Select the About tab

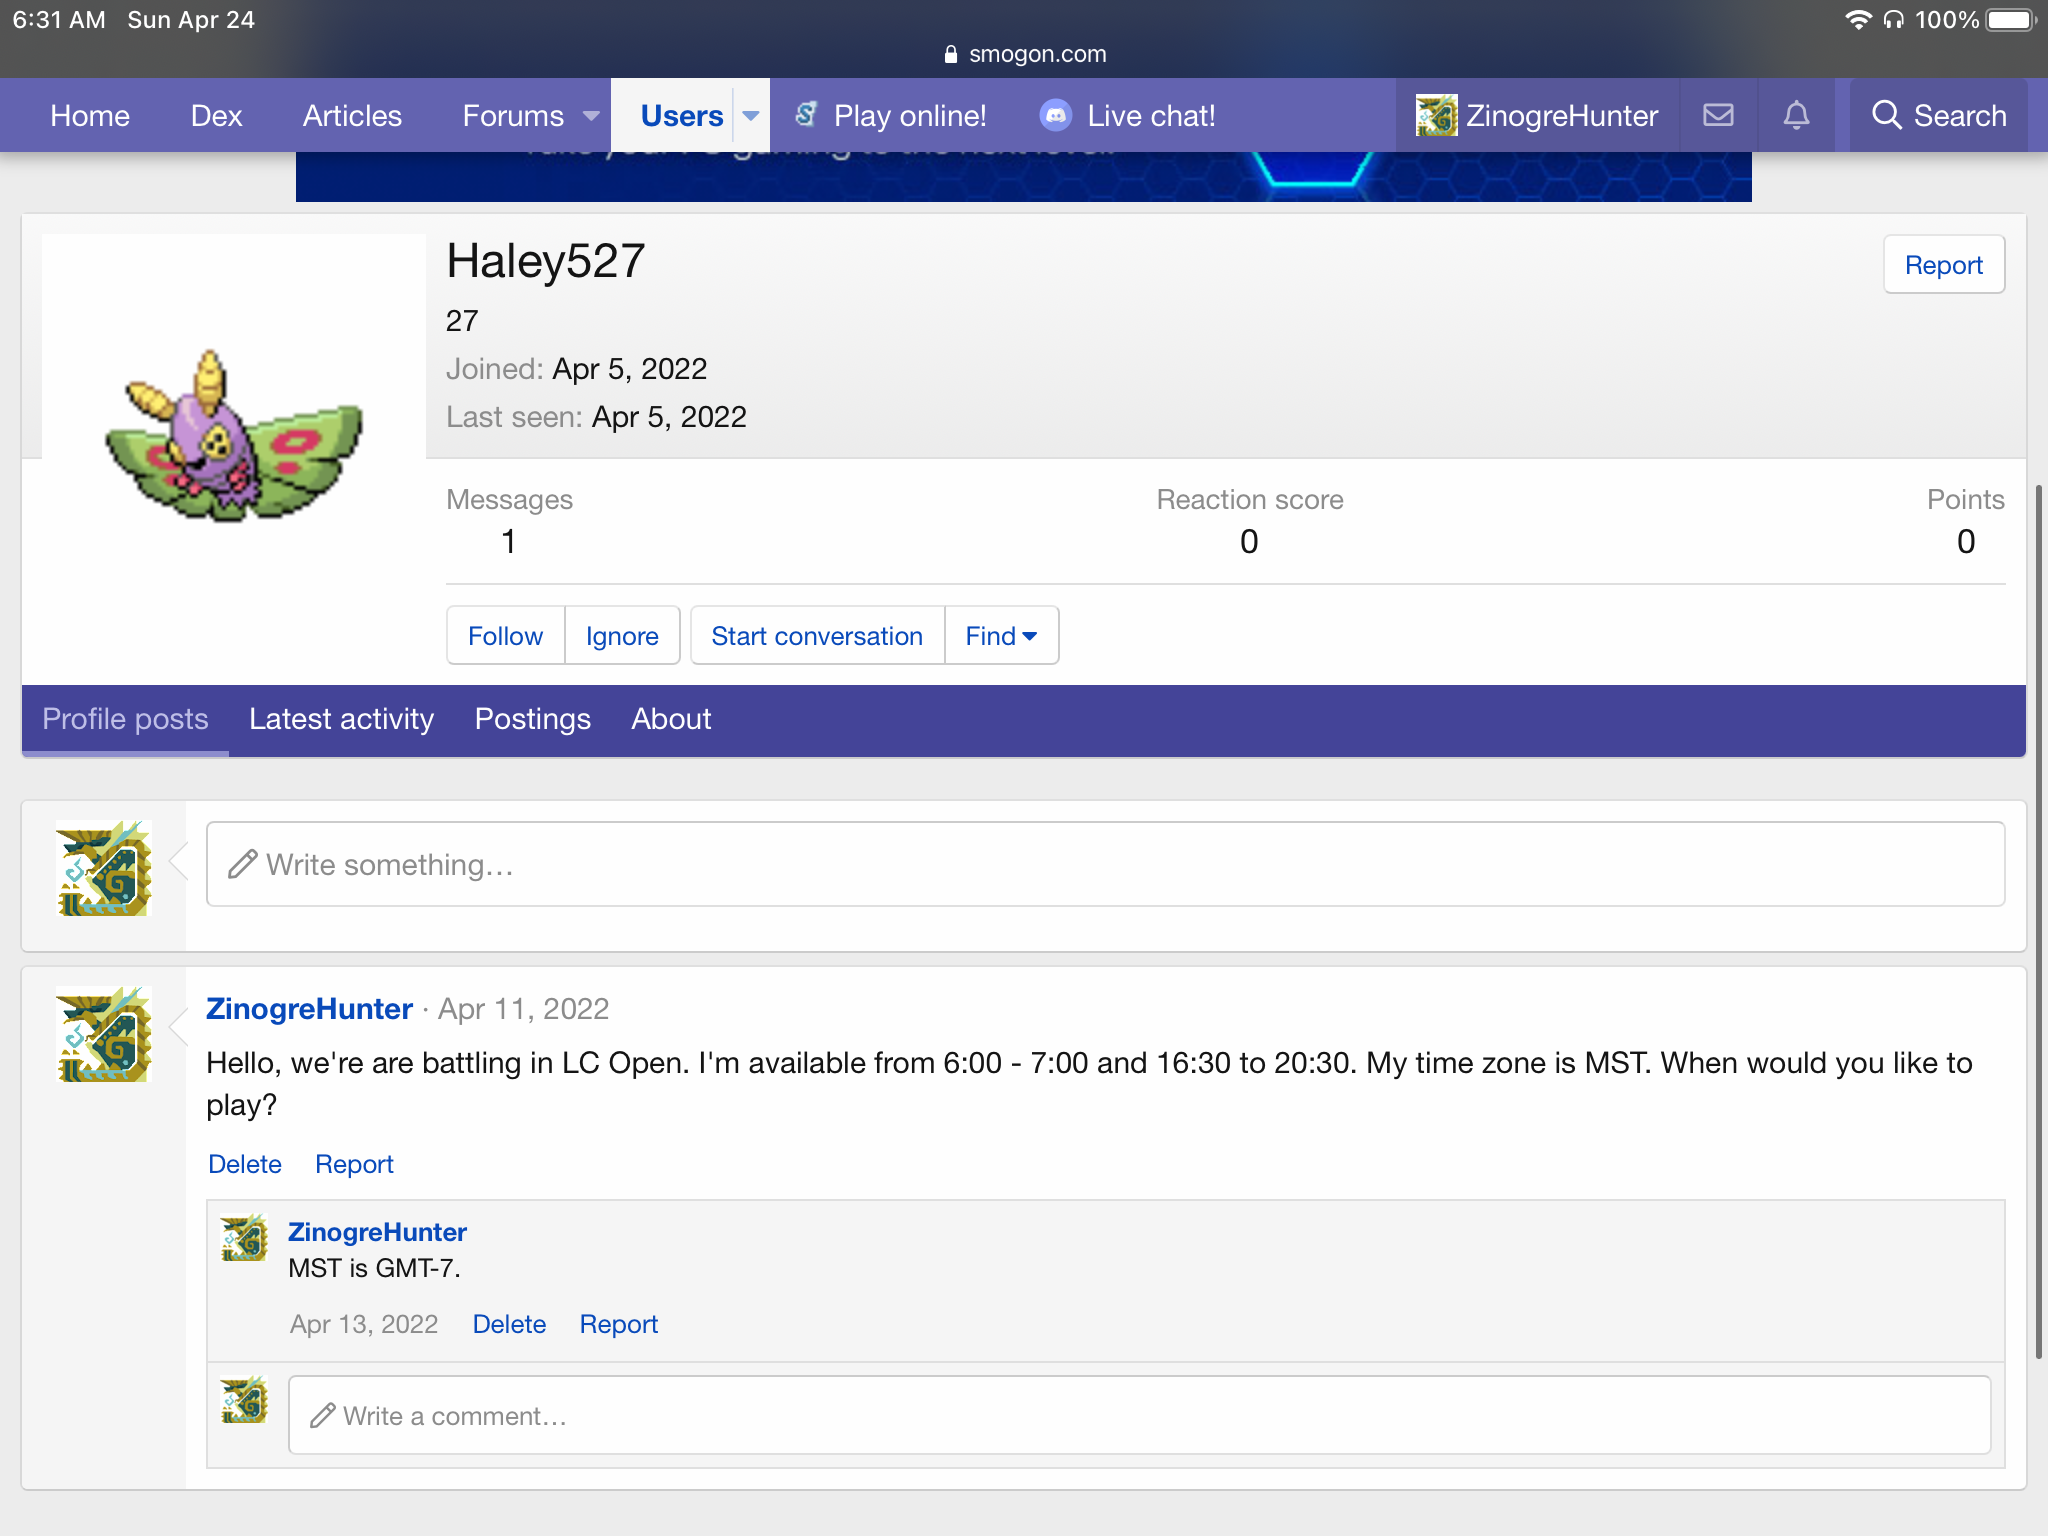(x=671, y=719)
